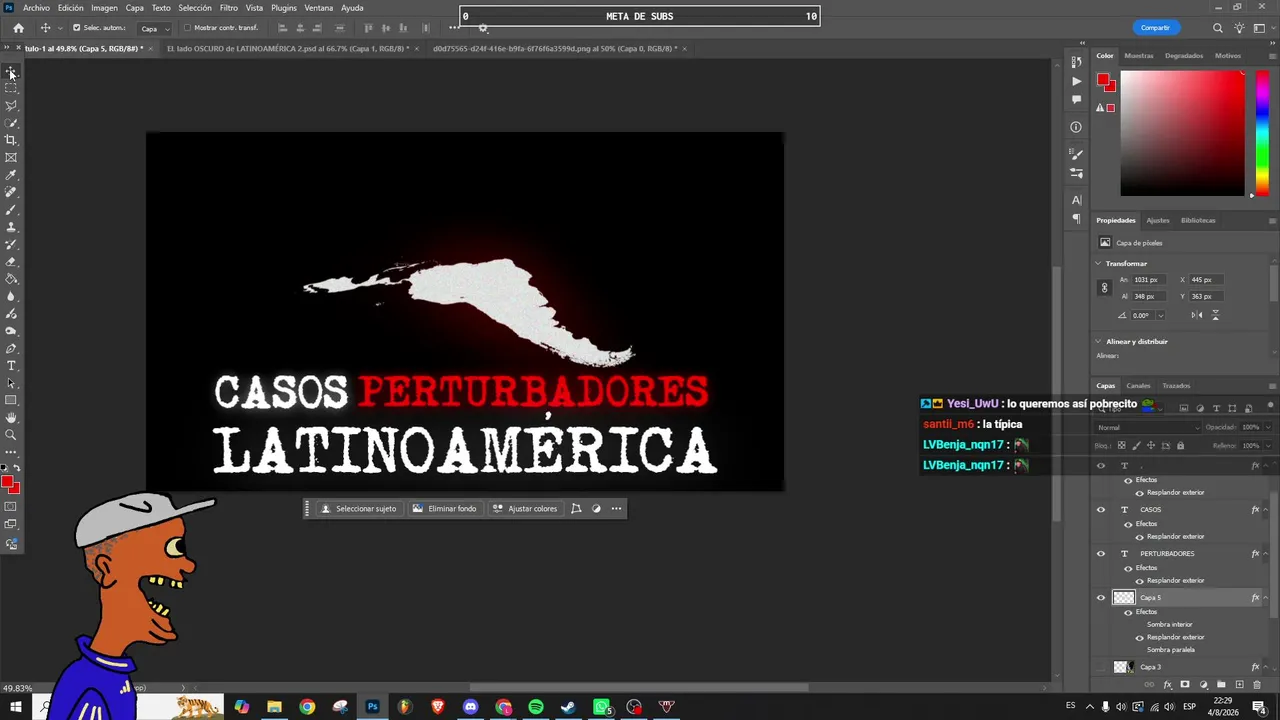Hide the PERTURBADORES text layer
The width and height of the screenshot is (1280, 720).
pyautogui.click(x=1101, y=554)
